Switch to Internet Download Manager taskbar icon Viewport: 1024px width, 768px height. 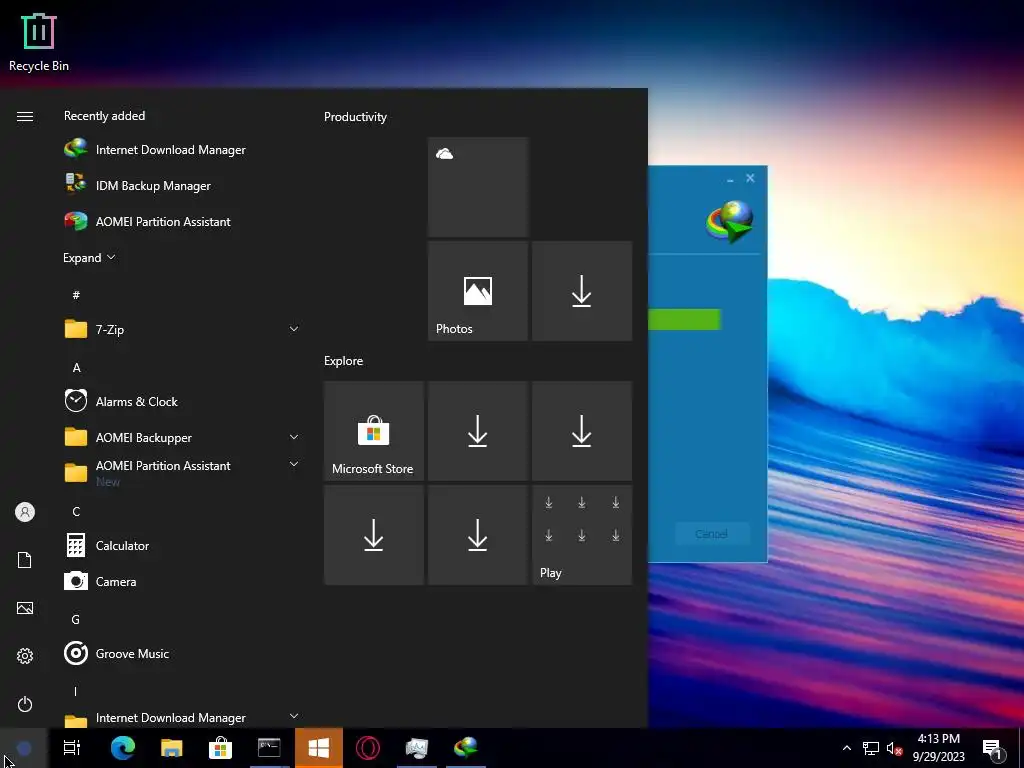pyautogui.click(x=466, y=748)
